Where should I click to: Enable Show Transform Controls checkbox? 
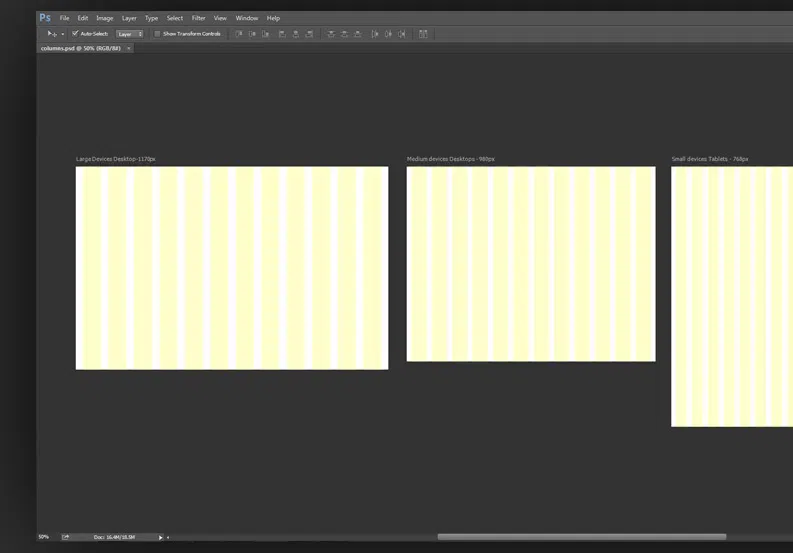(157, 34)
